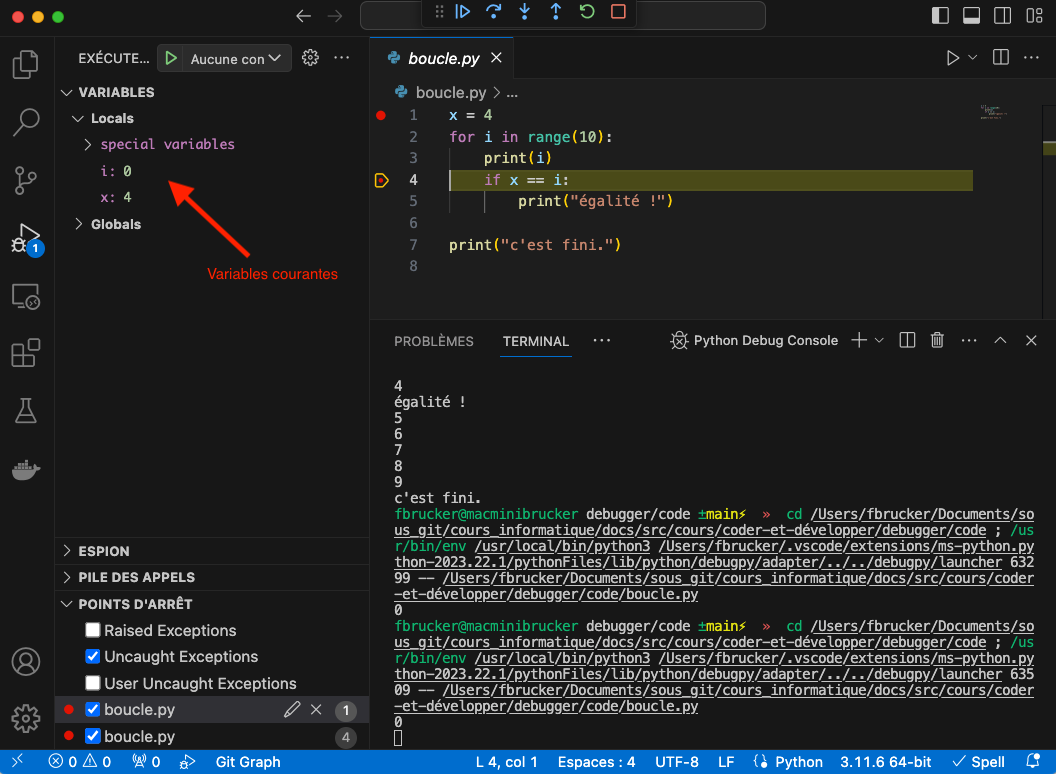Click the Step Into debug icon
This screenshot has width=1056, height=774.
point(525,12)
